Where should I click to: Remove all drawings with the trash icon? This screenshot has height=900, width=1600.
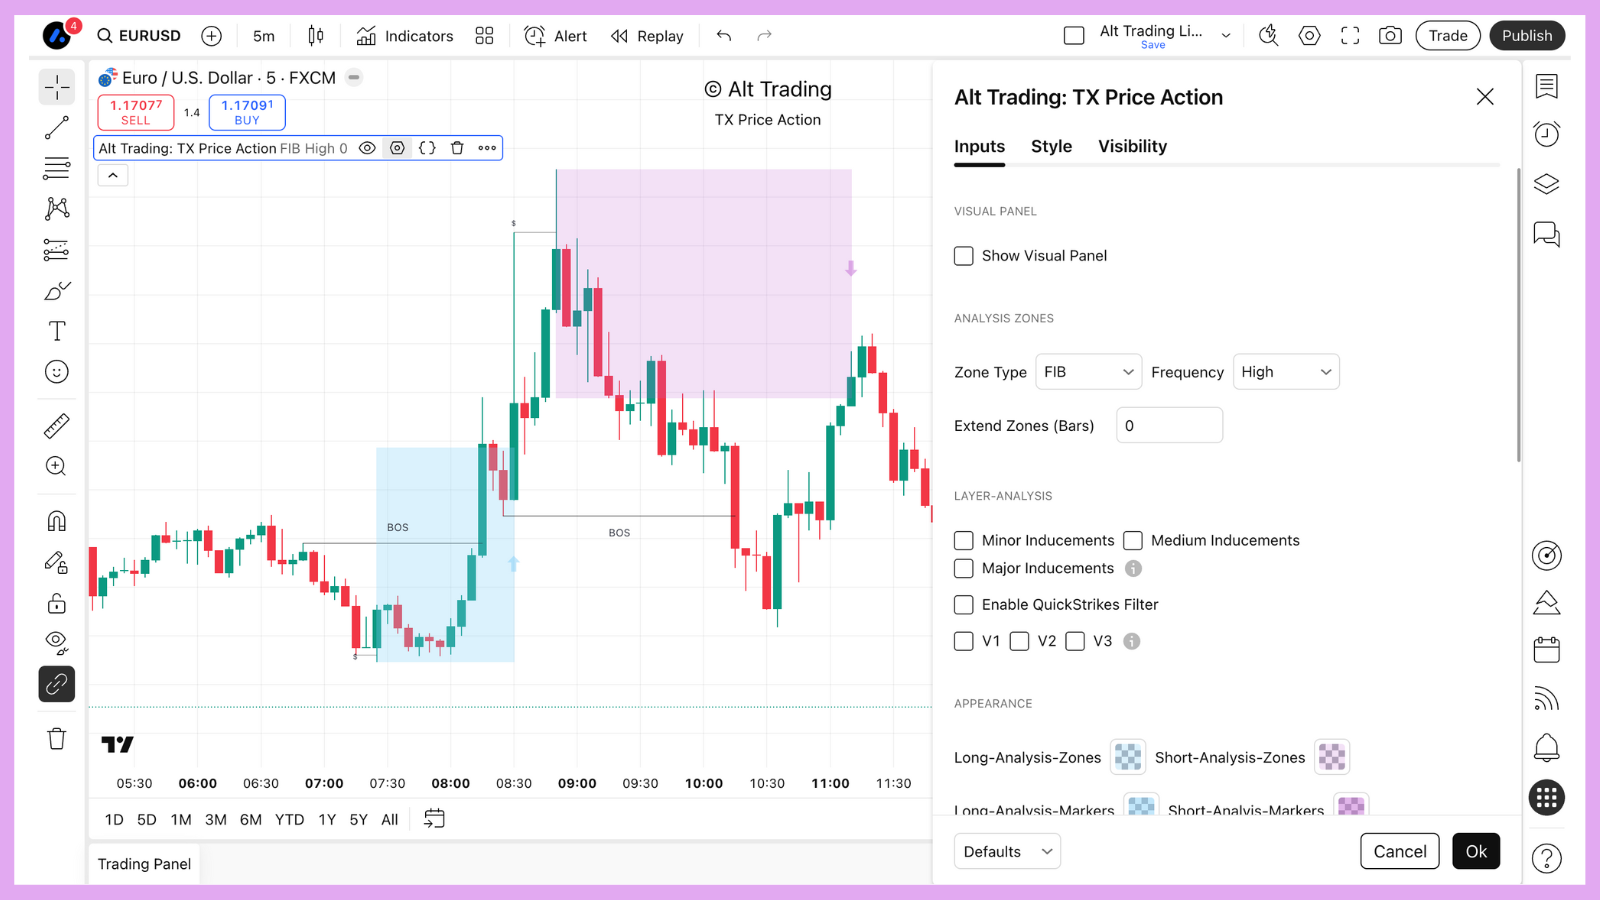(x=57, y=738)
